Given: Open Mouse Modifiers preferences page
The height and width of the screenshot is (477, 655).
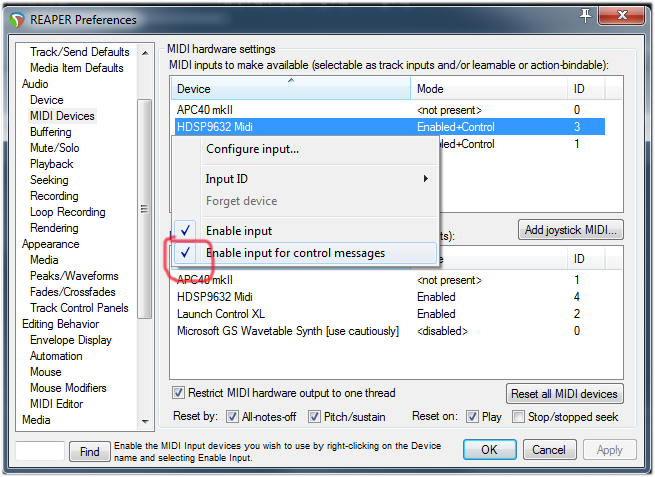Looking at the screenshot, I should [x=69, y=388].
